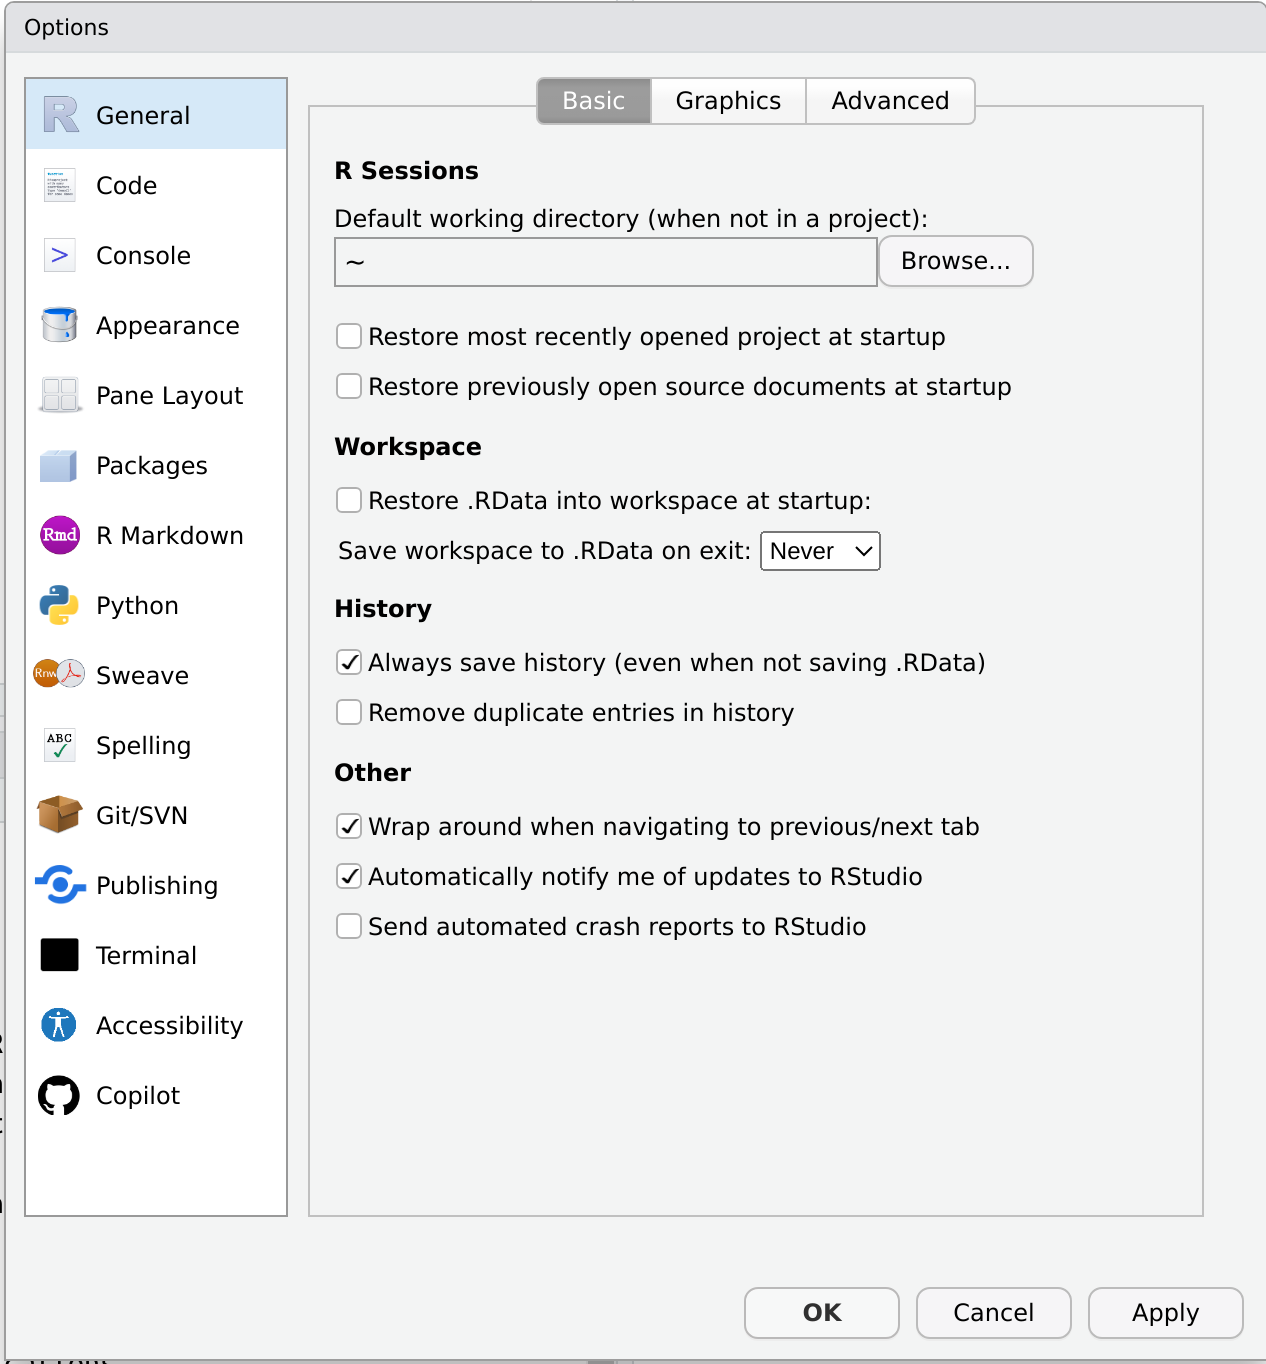Image resolution: width=1266 pixels, height=1364 pixels.
Task: Open Python settings via the Python logo
Action: click(x=59, y=605)
